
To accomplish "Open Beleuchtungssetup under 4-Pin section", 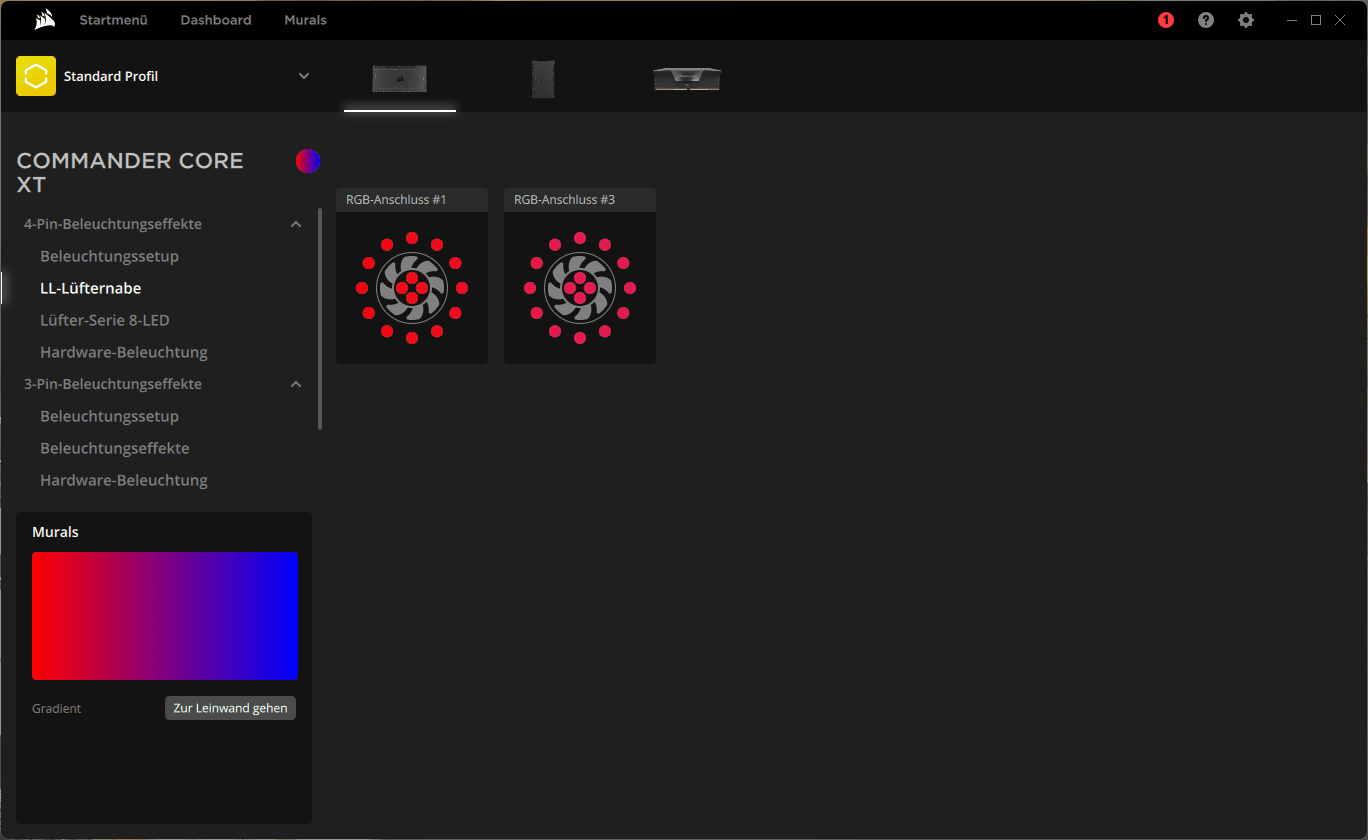I will [x=110, y=256].
